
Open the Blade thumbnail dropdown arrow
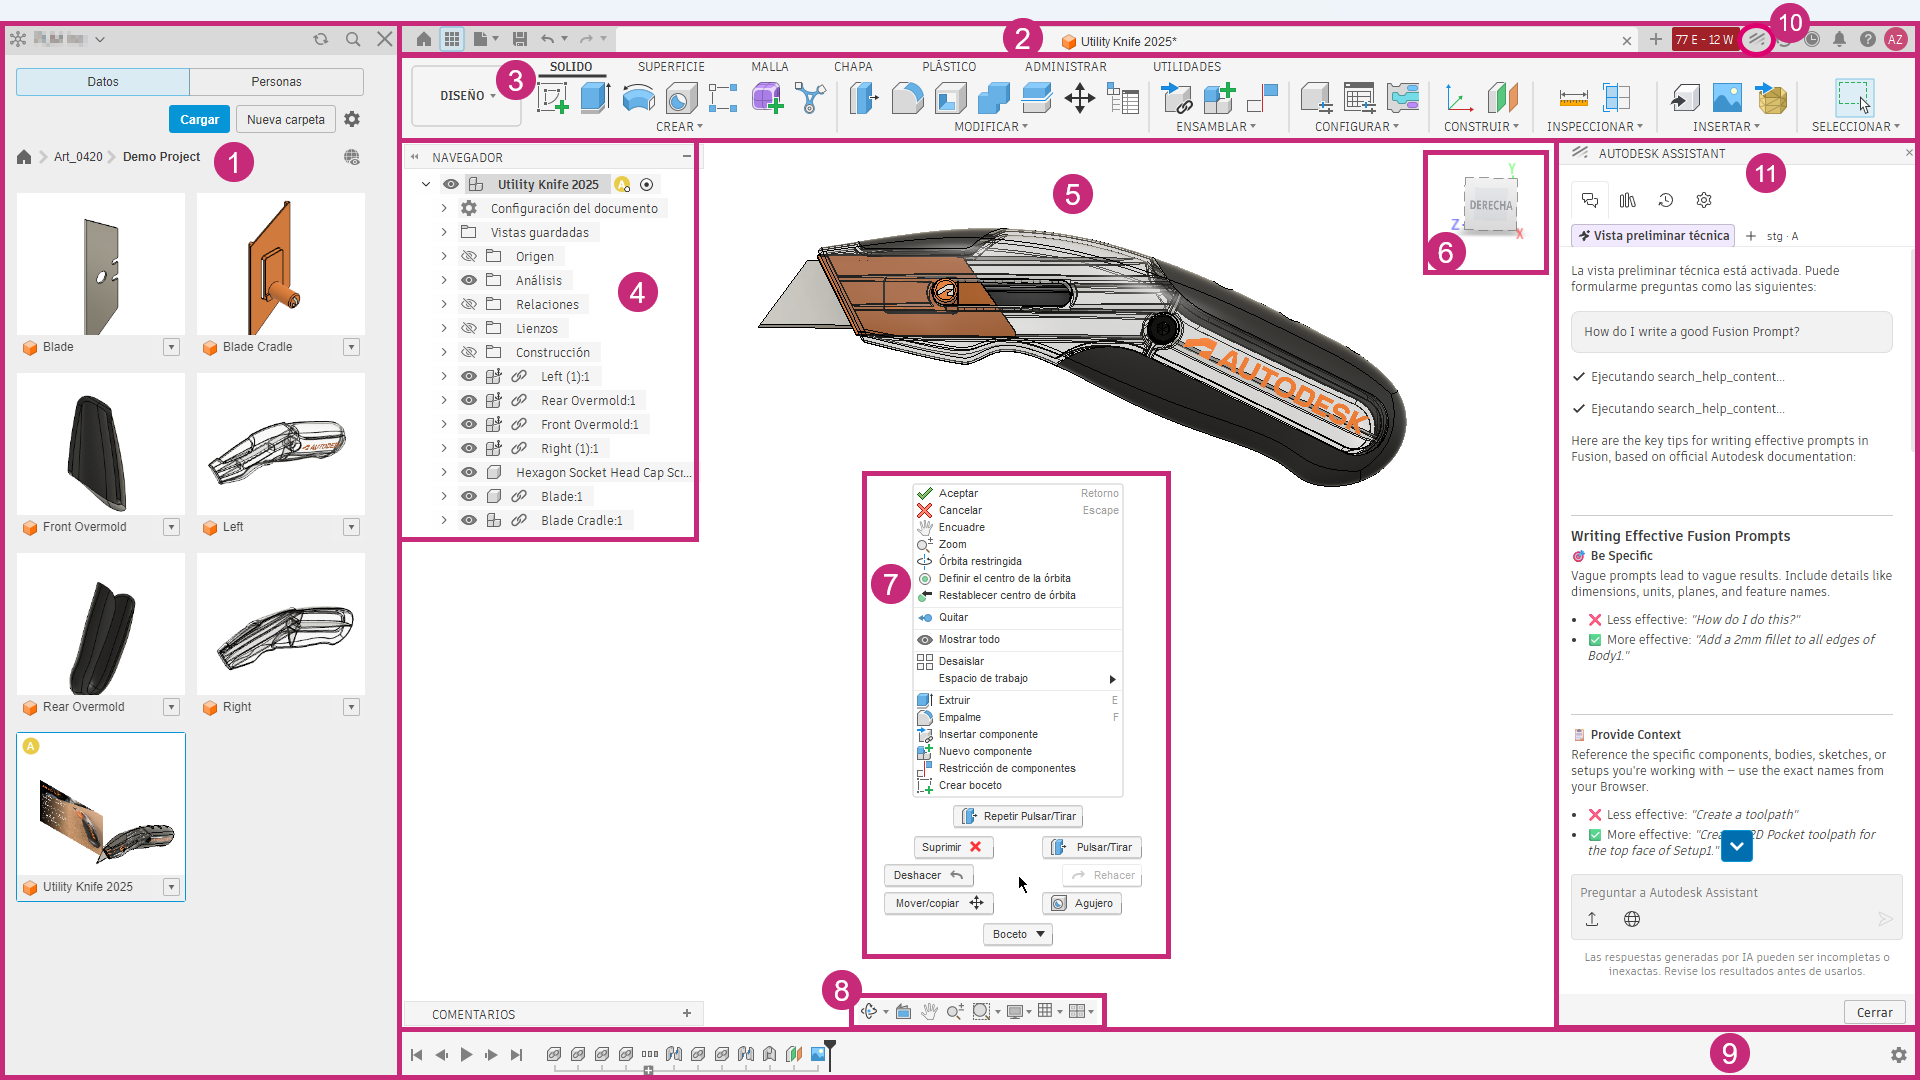[171, 347]
